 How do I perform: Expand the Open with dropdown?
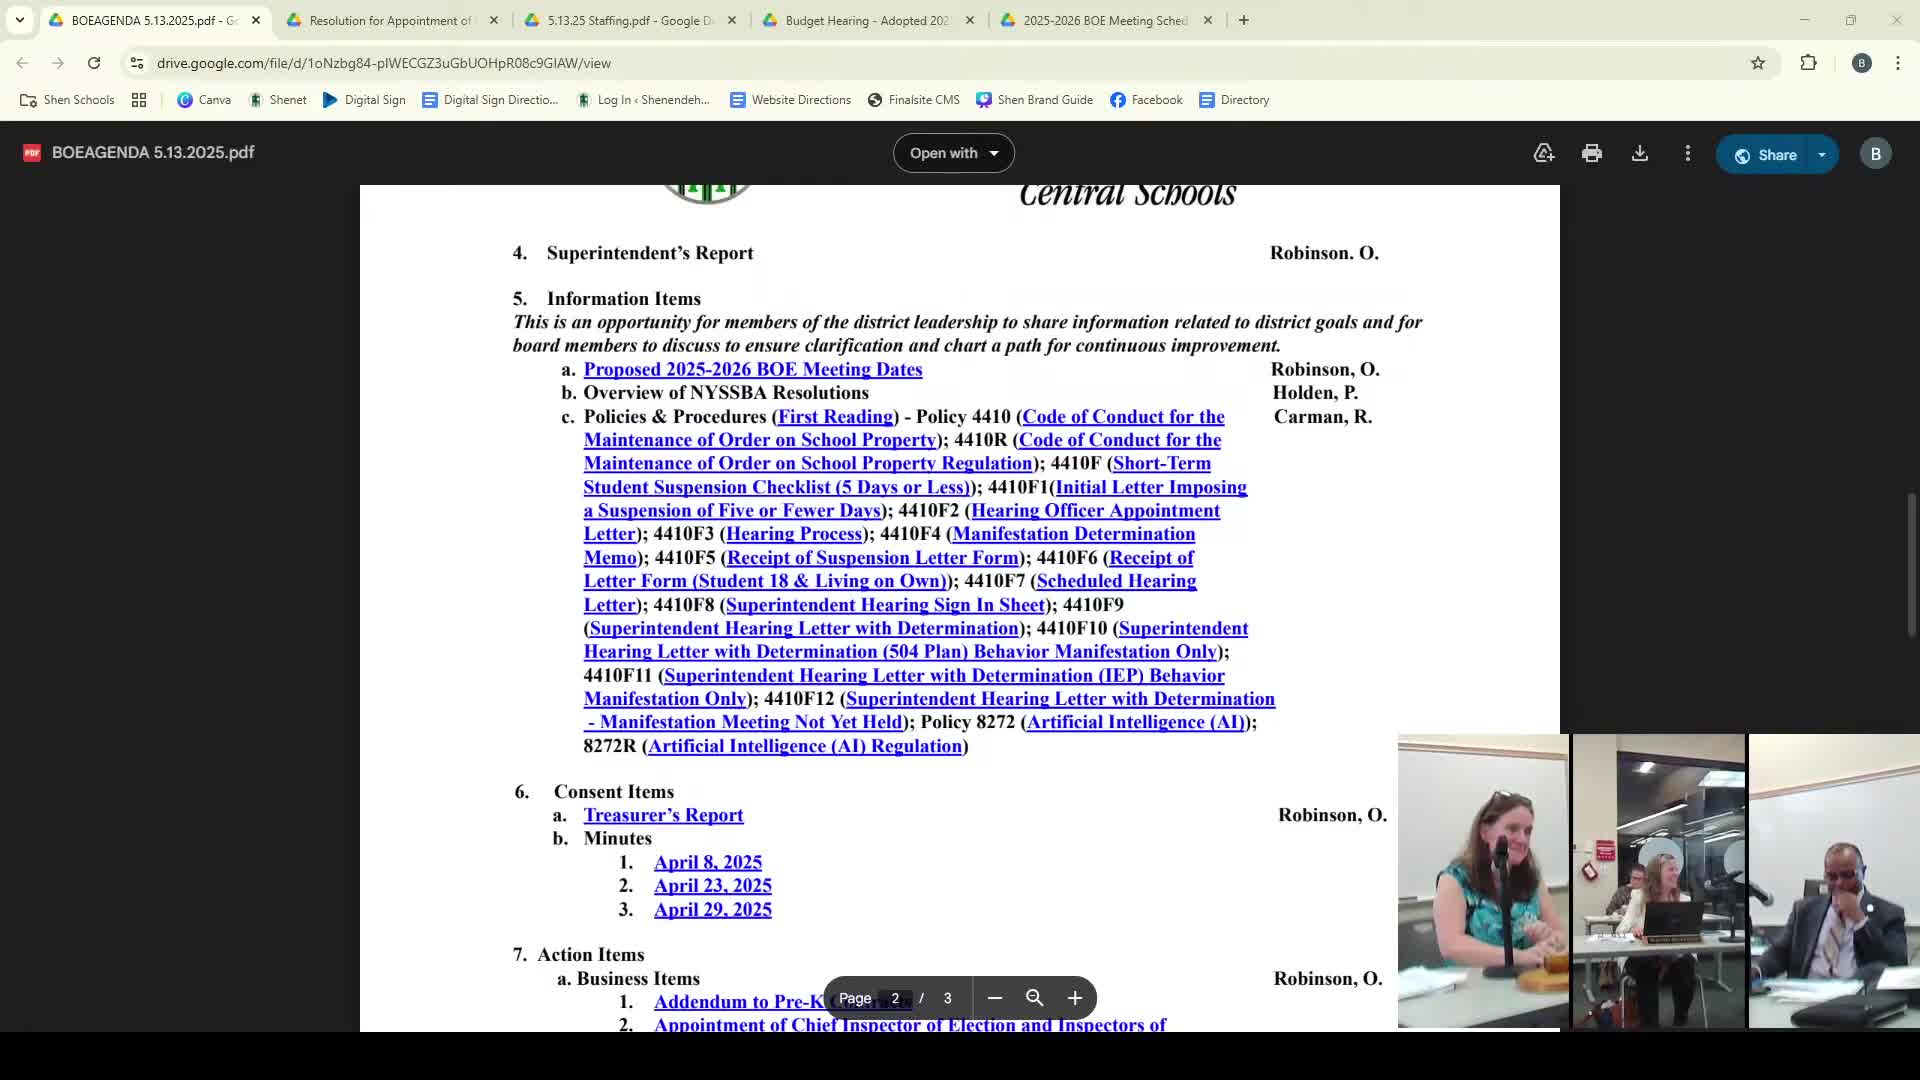pos(953,153)
